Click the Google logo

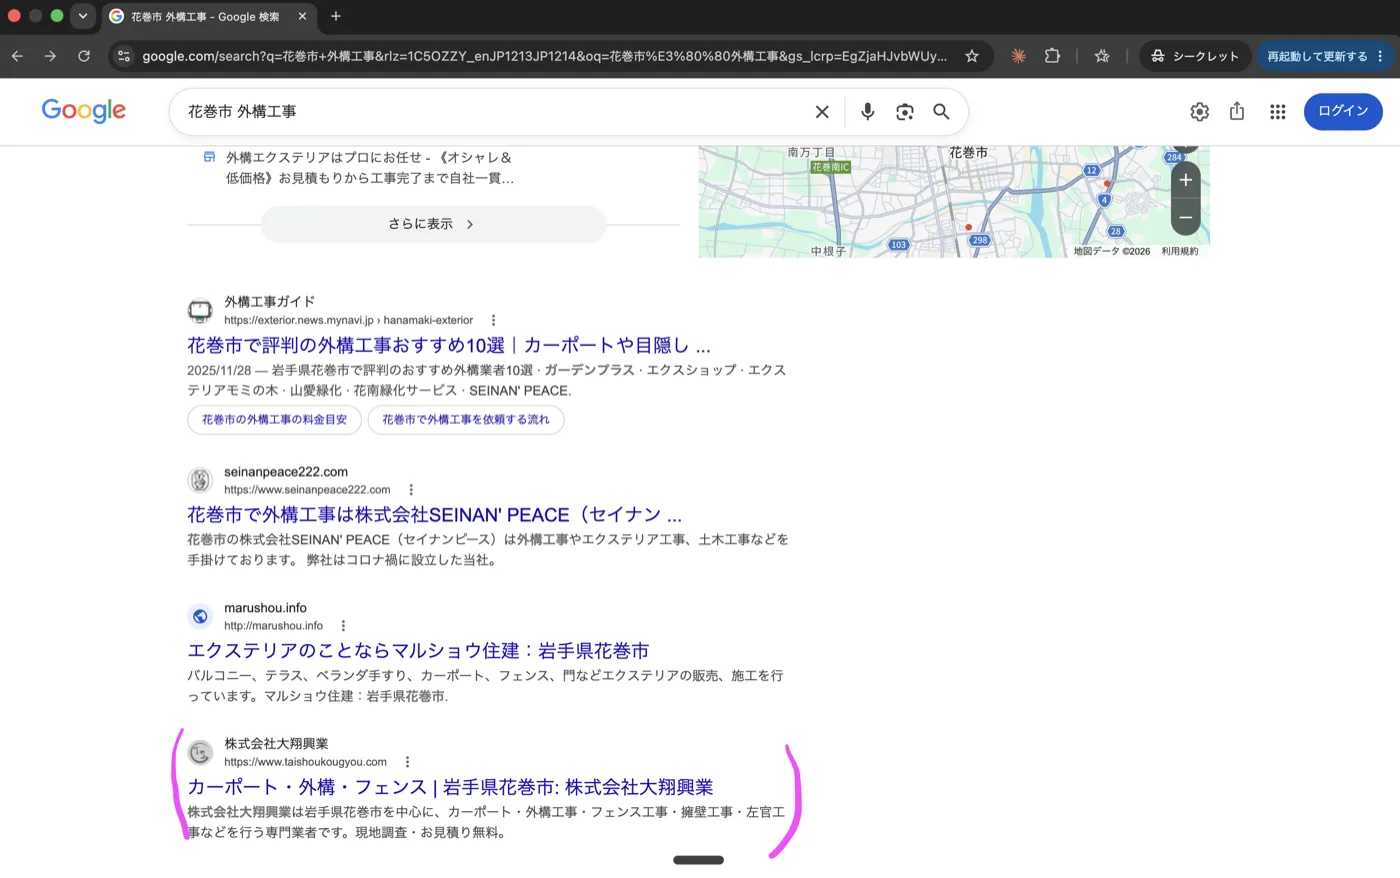click(x=84, y=111)
